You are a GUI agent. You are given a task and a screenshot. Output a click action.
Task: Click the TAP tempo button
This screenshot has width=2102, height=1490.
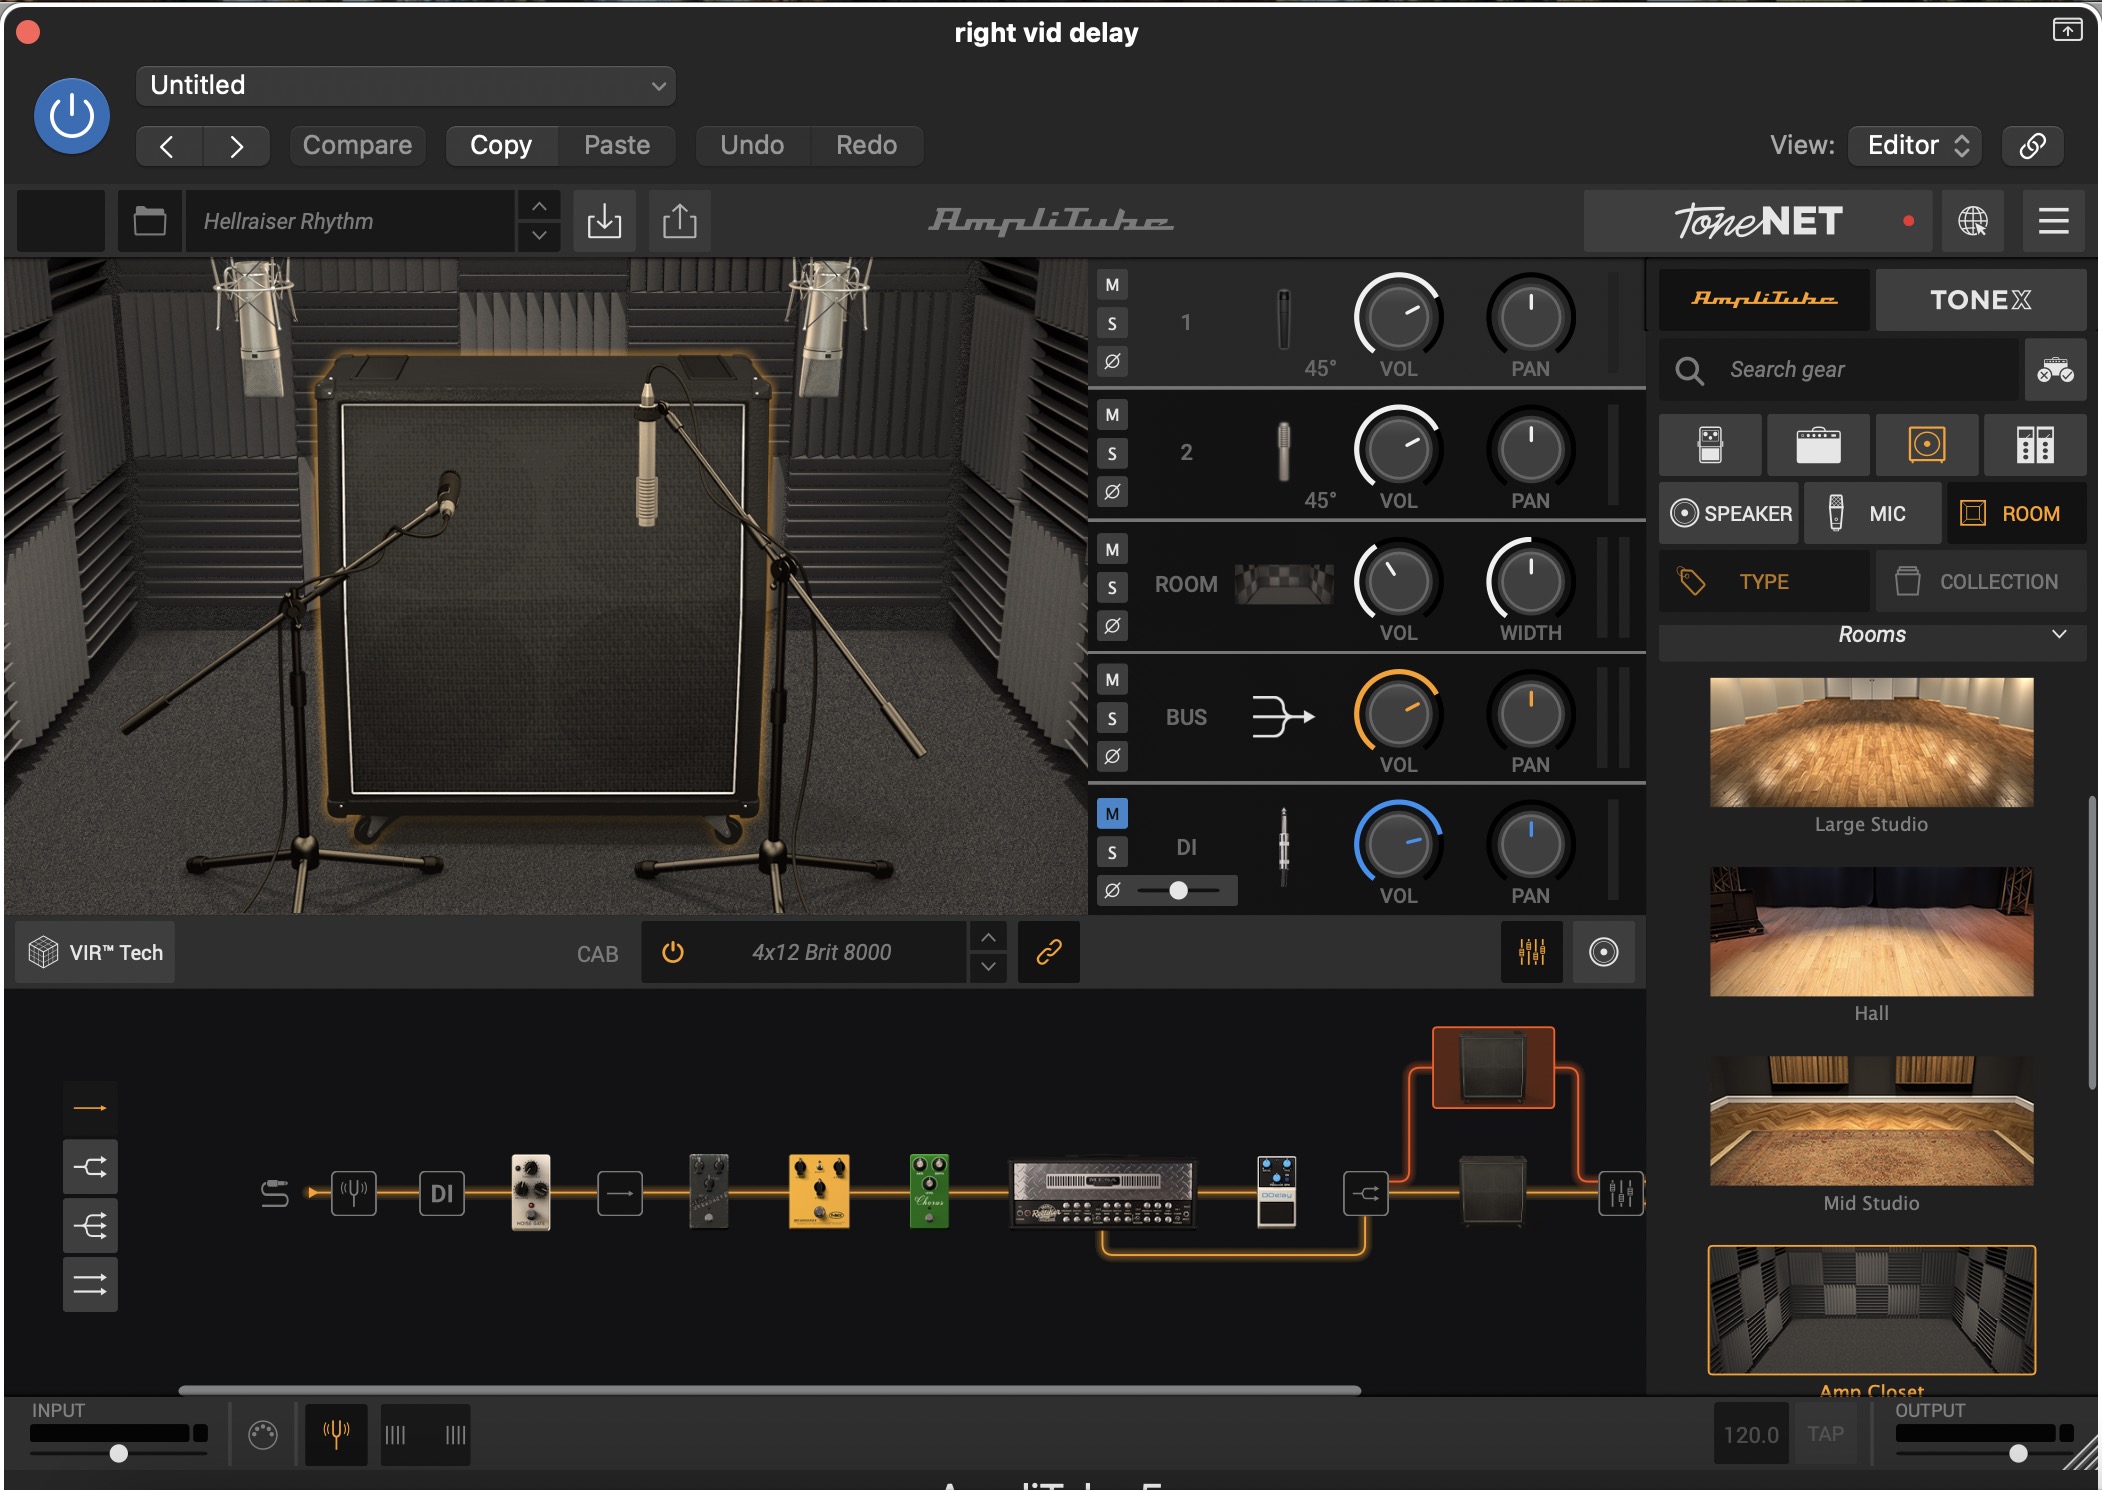[1825, 1434]
